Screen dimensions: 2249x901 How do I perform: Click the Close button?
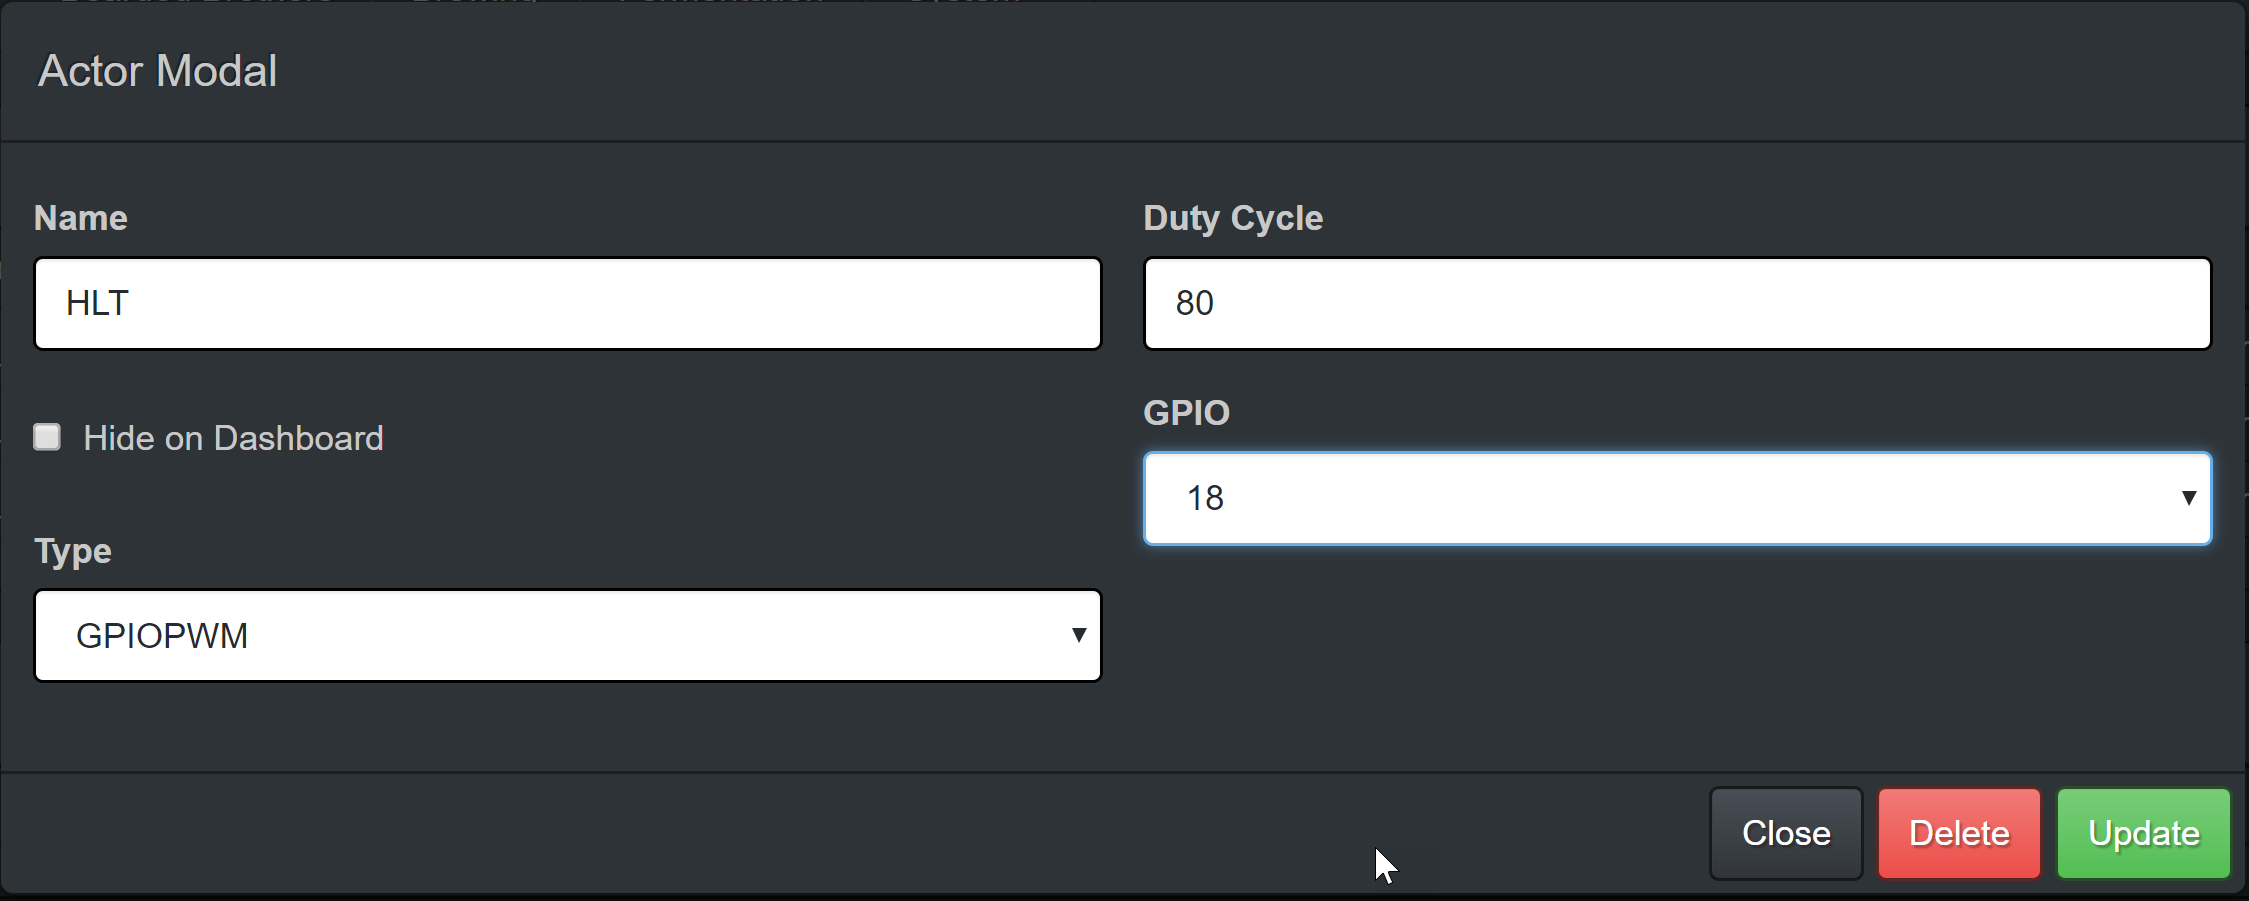[x=1786, y=833]
